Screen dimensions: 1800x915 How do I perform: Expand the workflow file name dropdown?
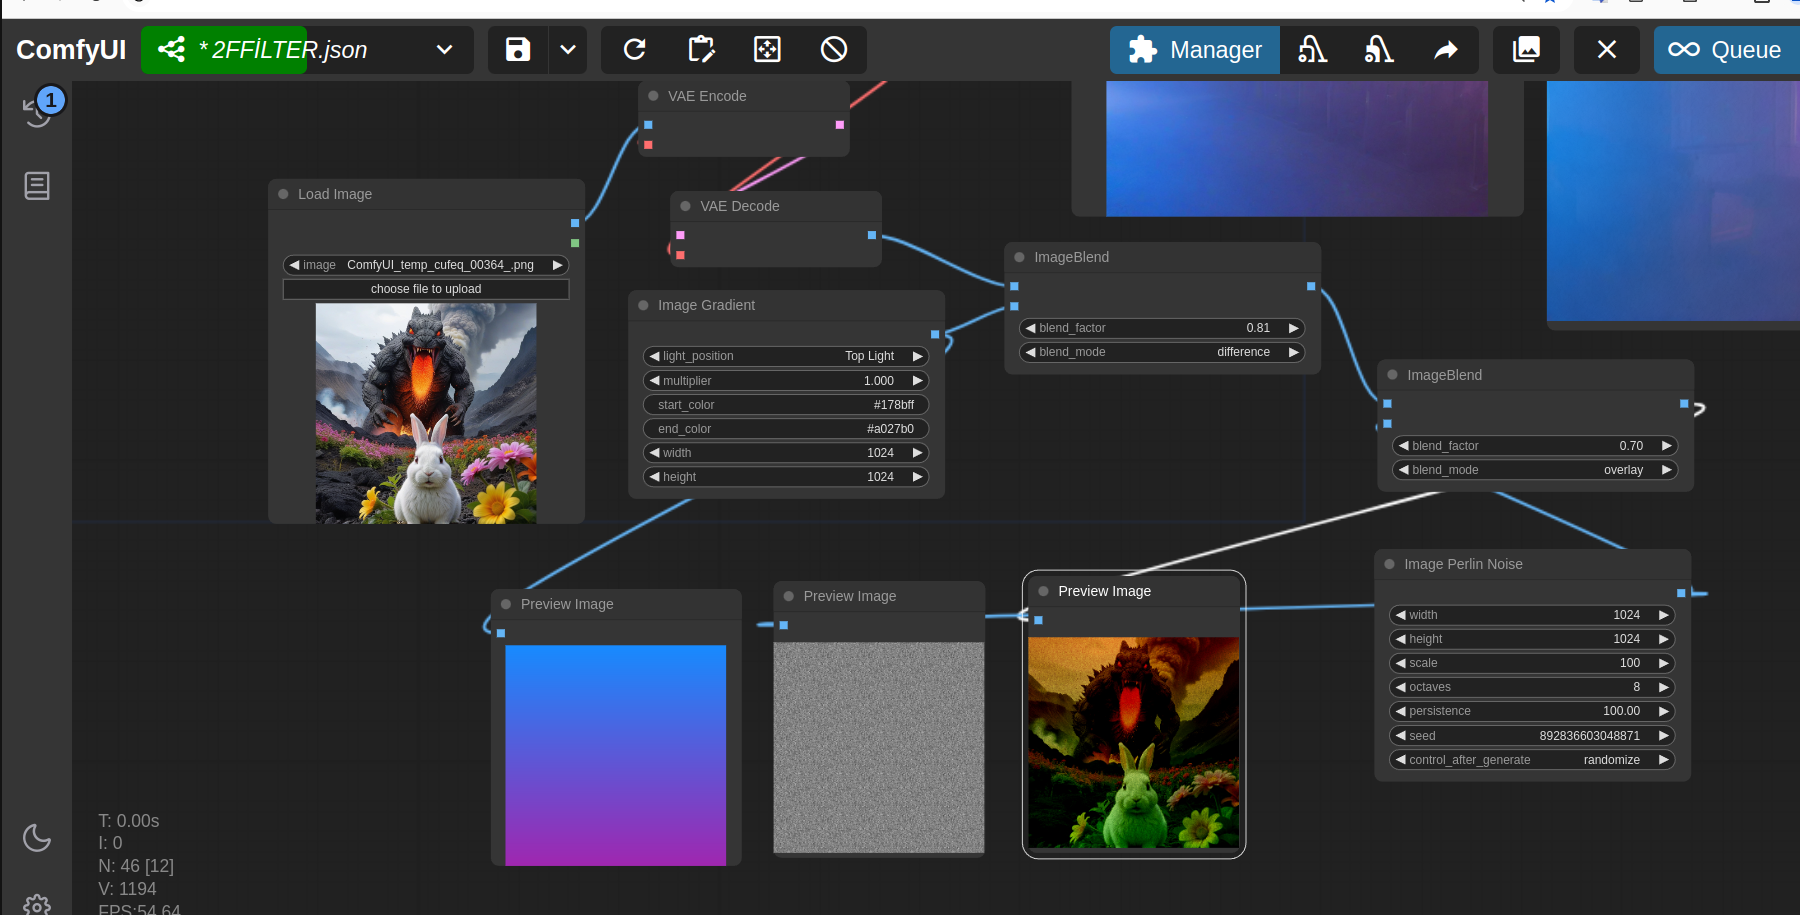pyautogui.click(x=445, y=50)
